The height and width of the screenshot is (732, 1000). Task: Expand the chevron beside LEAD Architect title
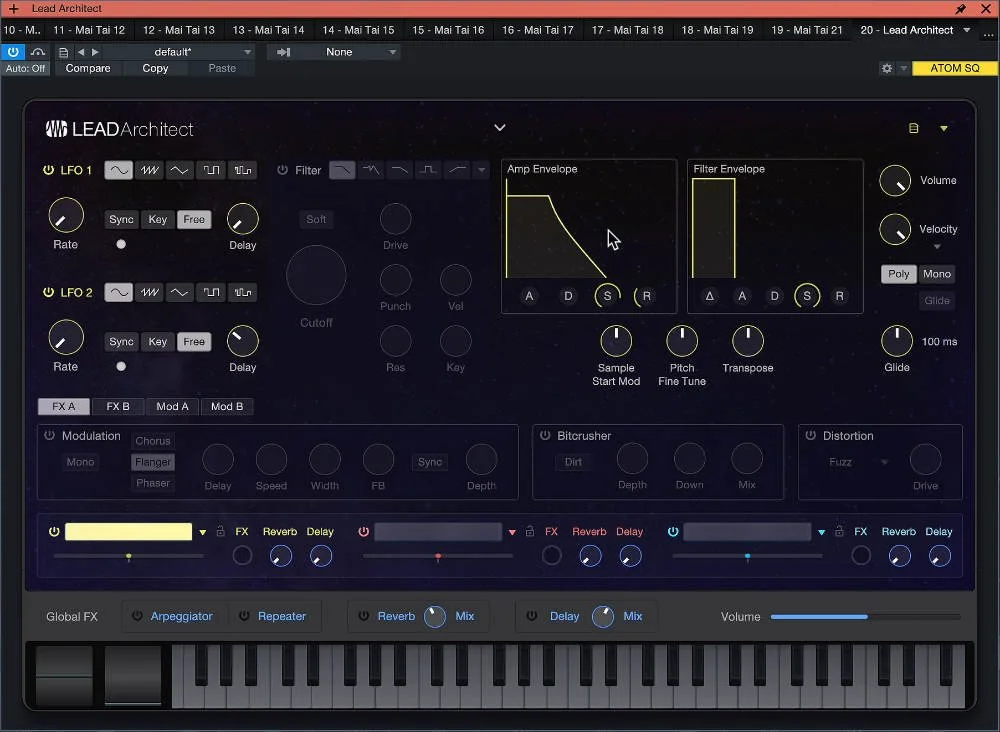point(500,128)
